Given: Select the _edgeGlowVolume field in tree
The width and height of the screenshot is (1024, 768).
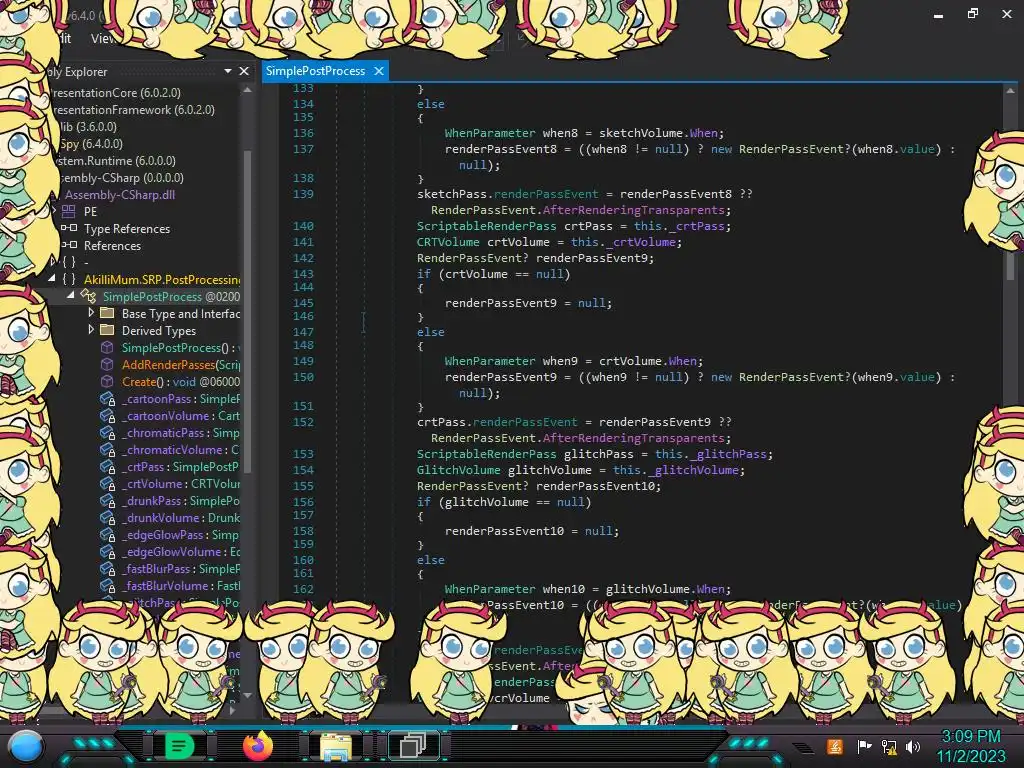Looking at the screenshot, I should (181, 552).
